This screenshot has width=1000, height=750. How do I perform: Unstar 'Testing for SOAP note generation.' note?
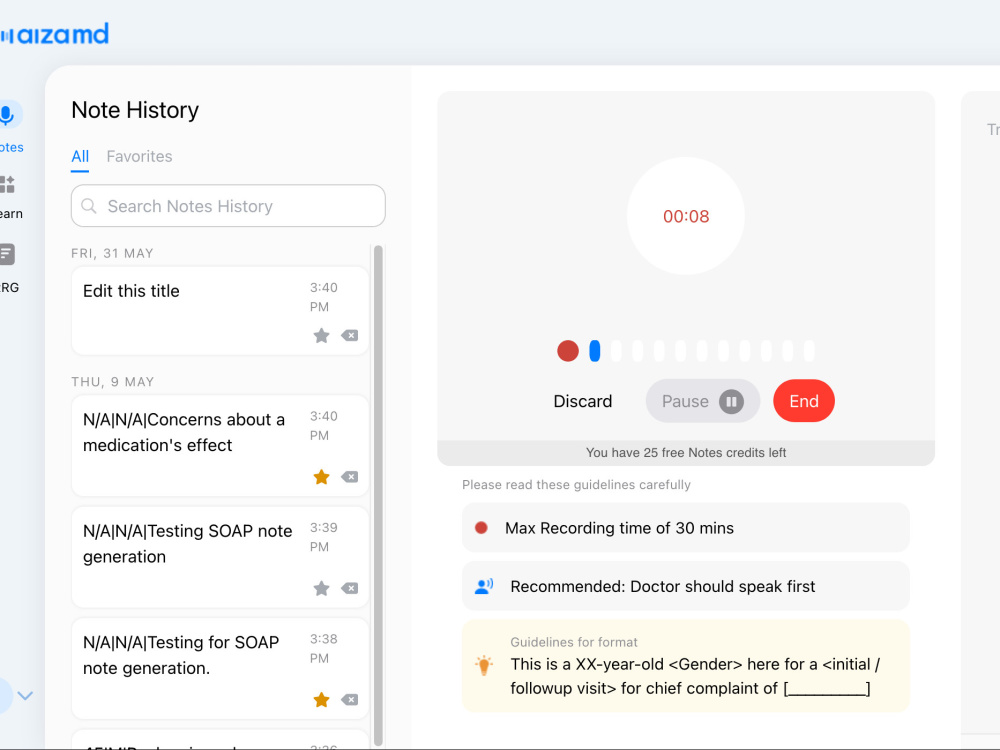click(x=321, y=700)
